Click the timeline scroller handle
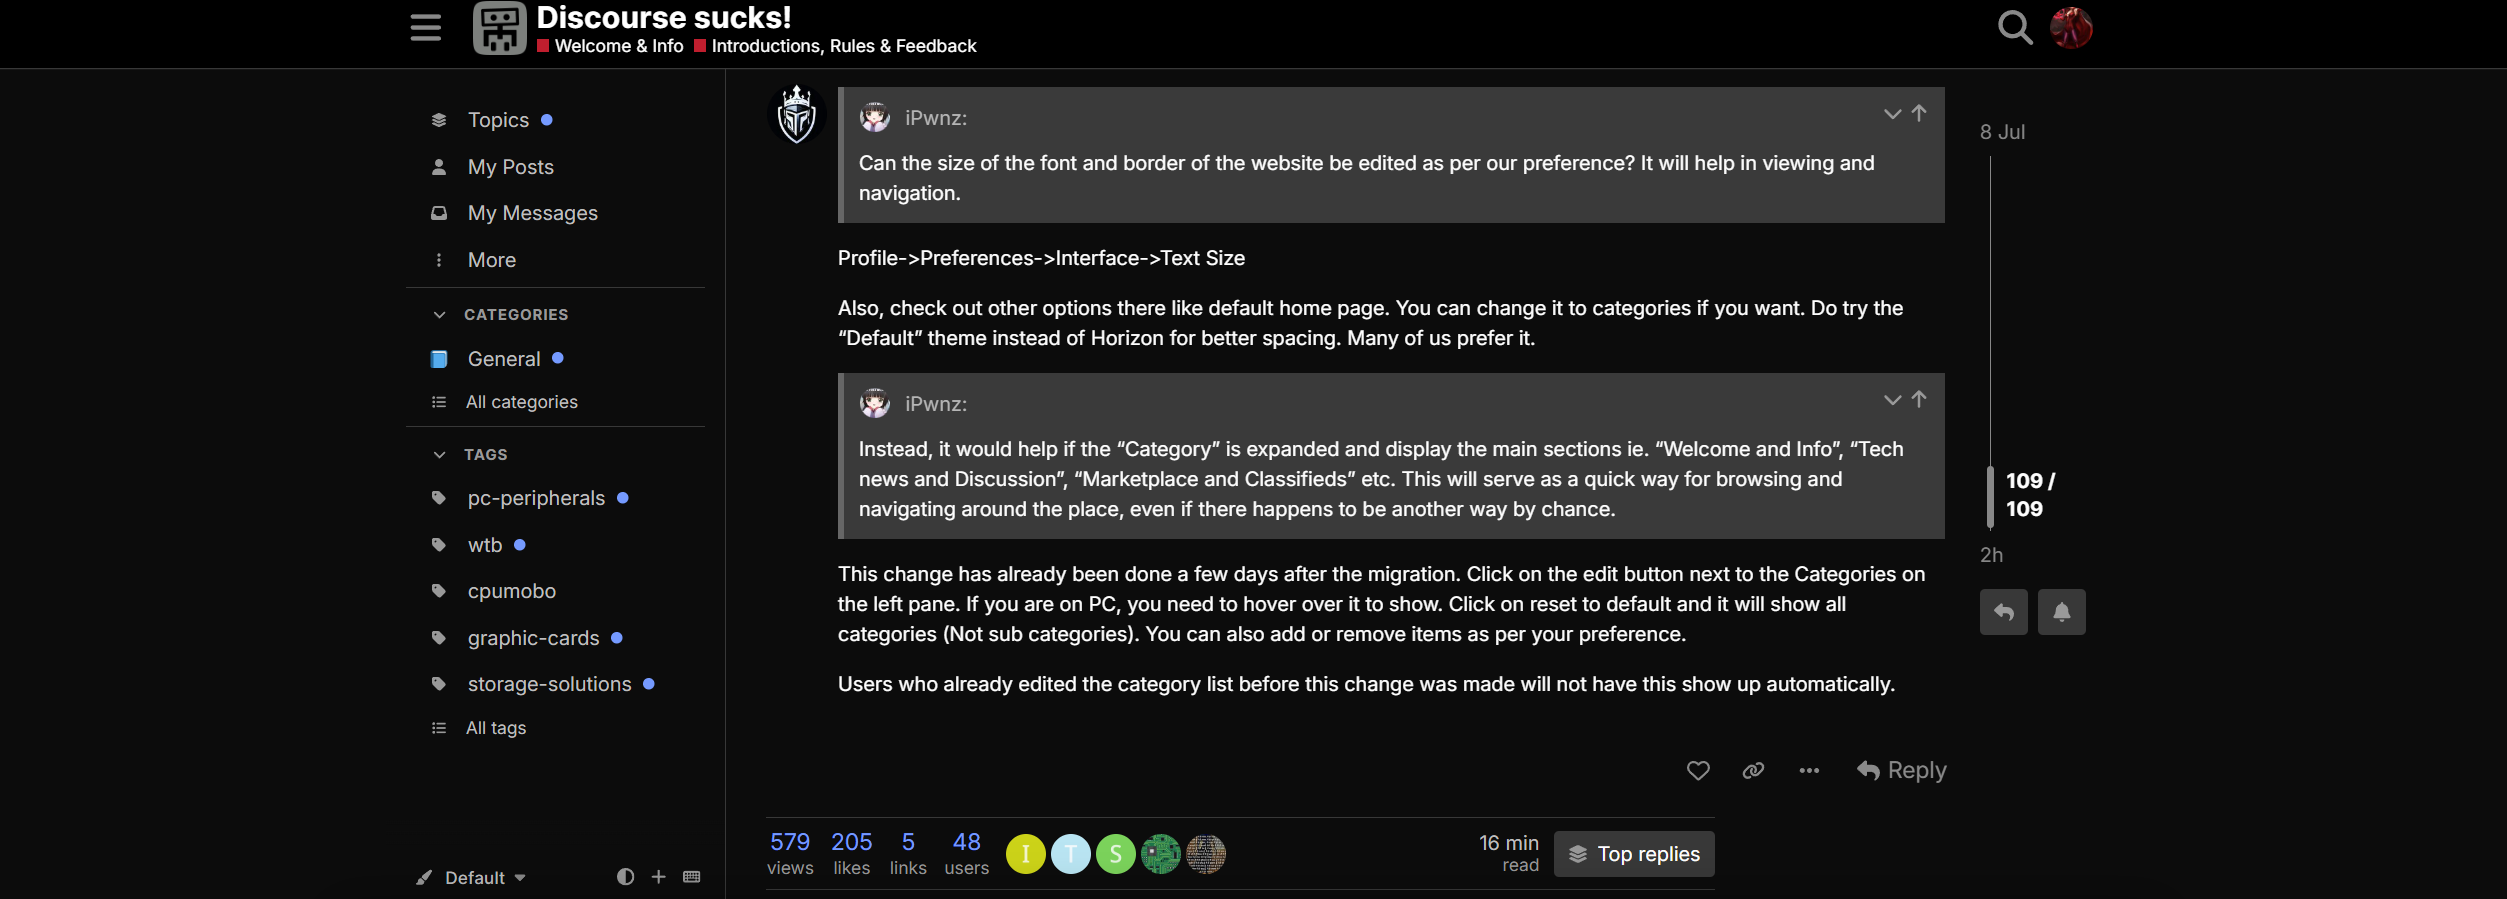This screenshot has width=2507, height=899. click(x=1990, y=497)
